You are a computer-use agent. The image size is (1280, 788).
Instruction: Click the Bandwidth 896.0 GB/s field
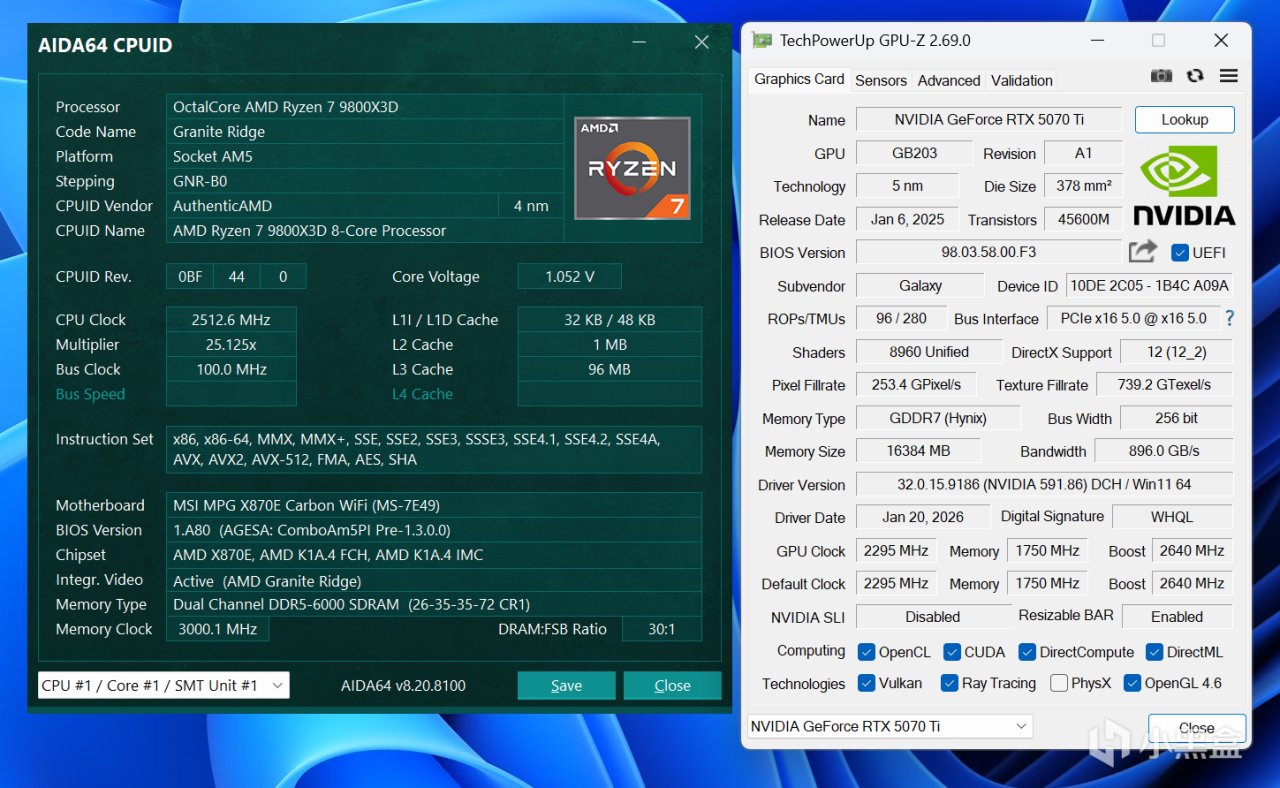(x=1164, y=451)
